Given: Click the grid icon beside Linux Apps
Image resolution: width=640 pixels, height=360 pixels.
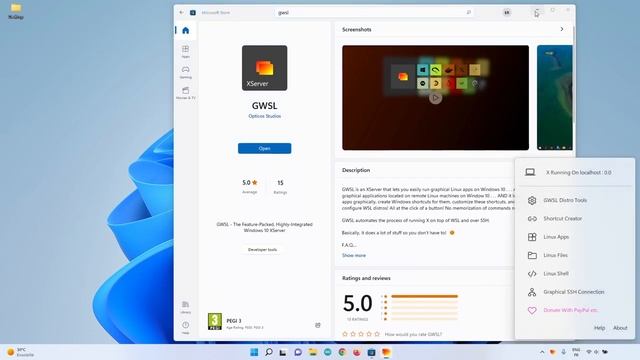Looking at the screenshot, I should tap(532, 237).
